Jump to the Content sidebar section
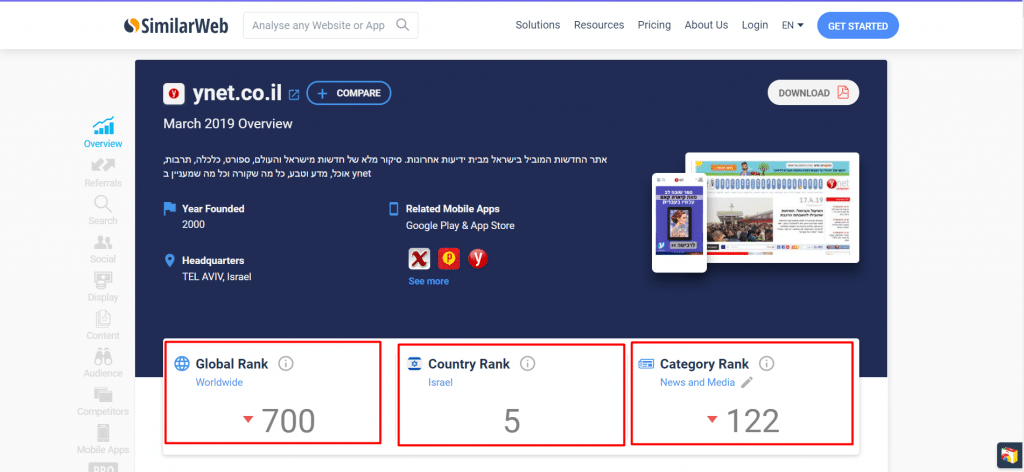Screen dimensions: 1024x472 pyautogui.click(x=103, y=325)
